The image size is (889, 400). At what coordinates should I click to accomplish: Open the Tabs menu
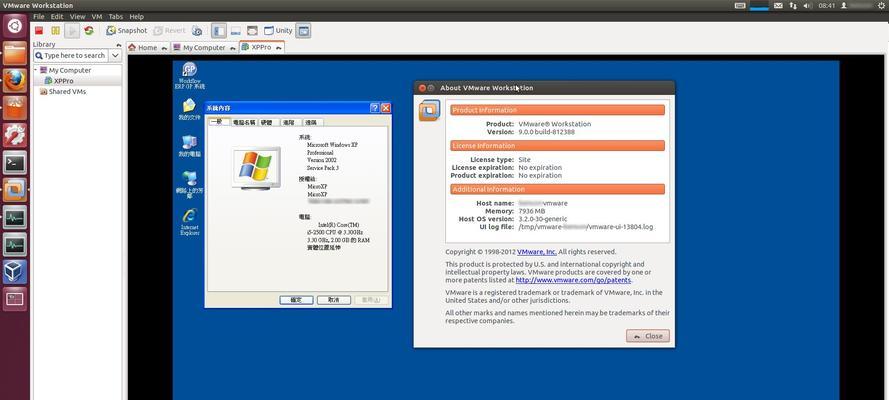coord(116,16)
